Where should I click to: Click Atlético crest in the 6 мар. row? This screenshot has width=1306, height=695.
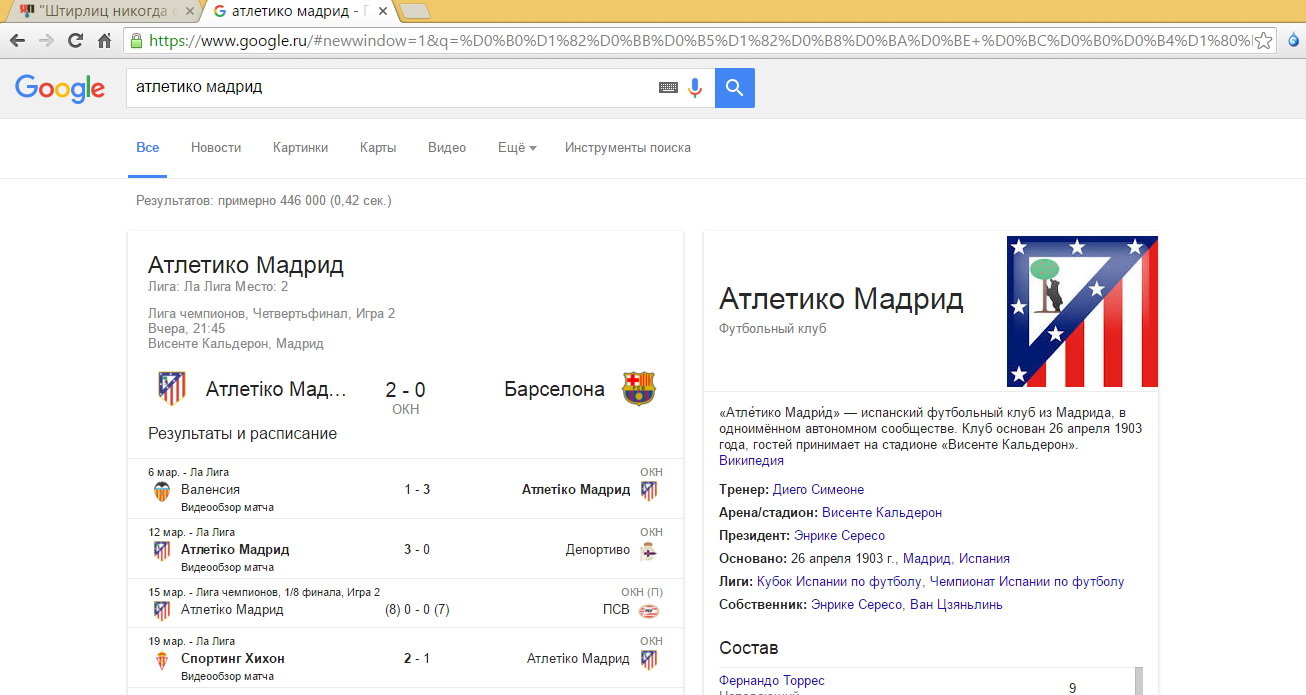(649, 490)
